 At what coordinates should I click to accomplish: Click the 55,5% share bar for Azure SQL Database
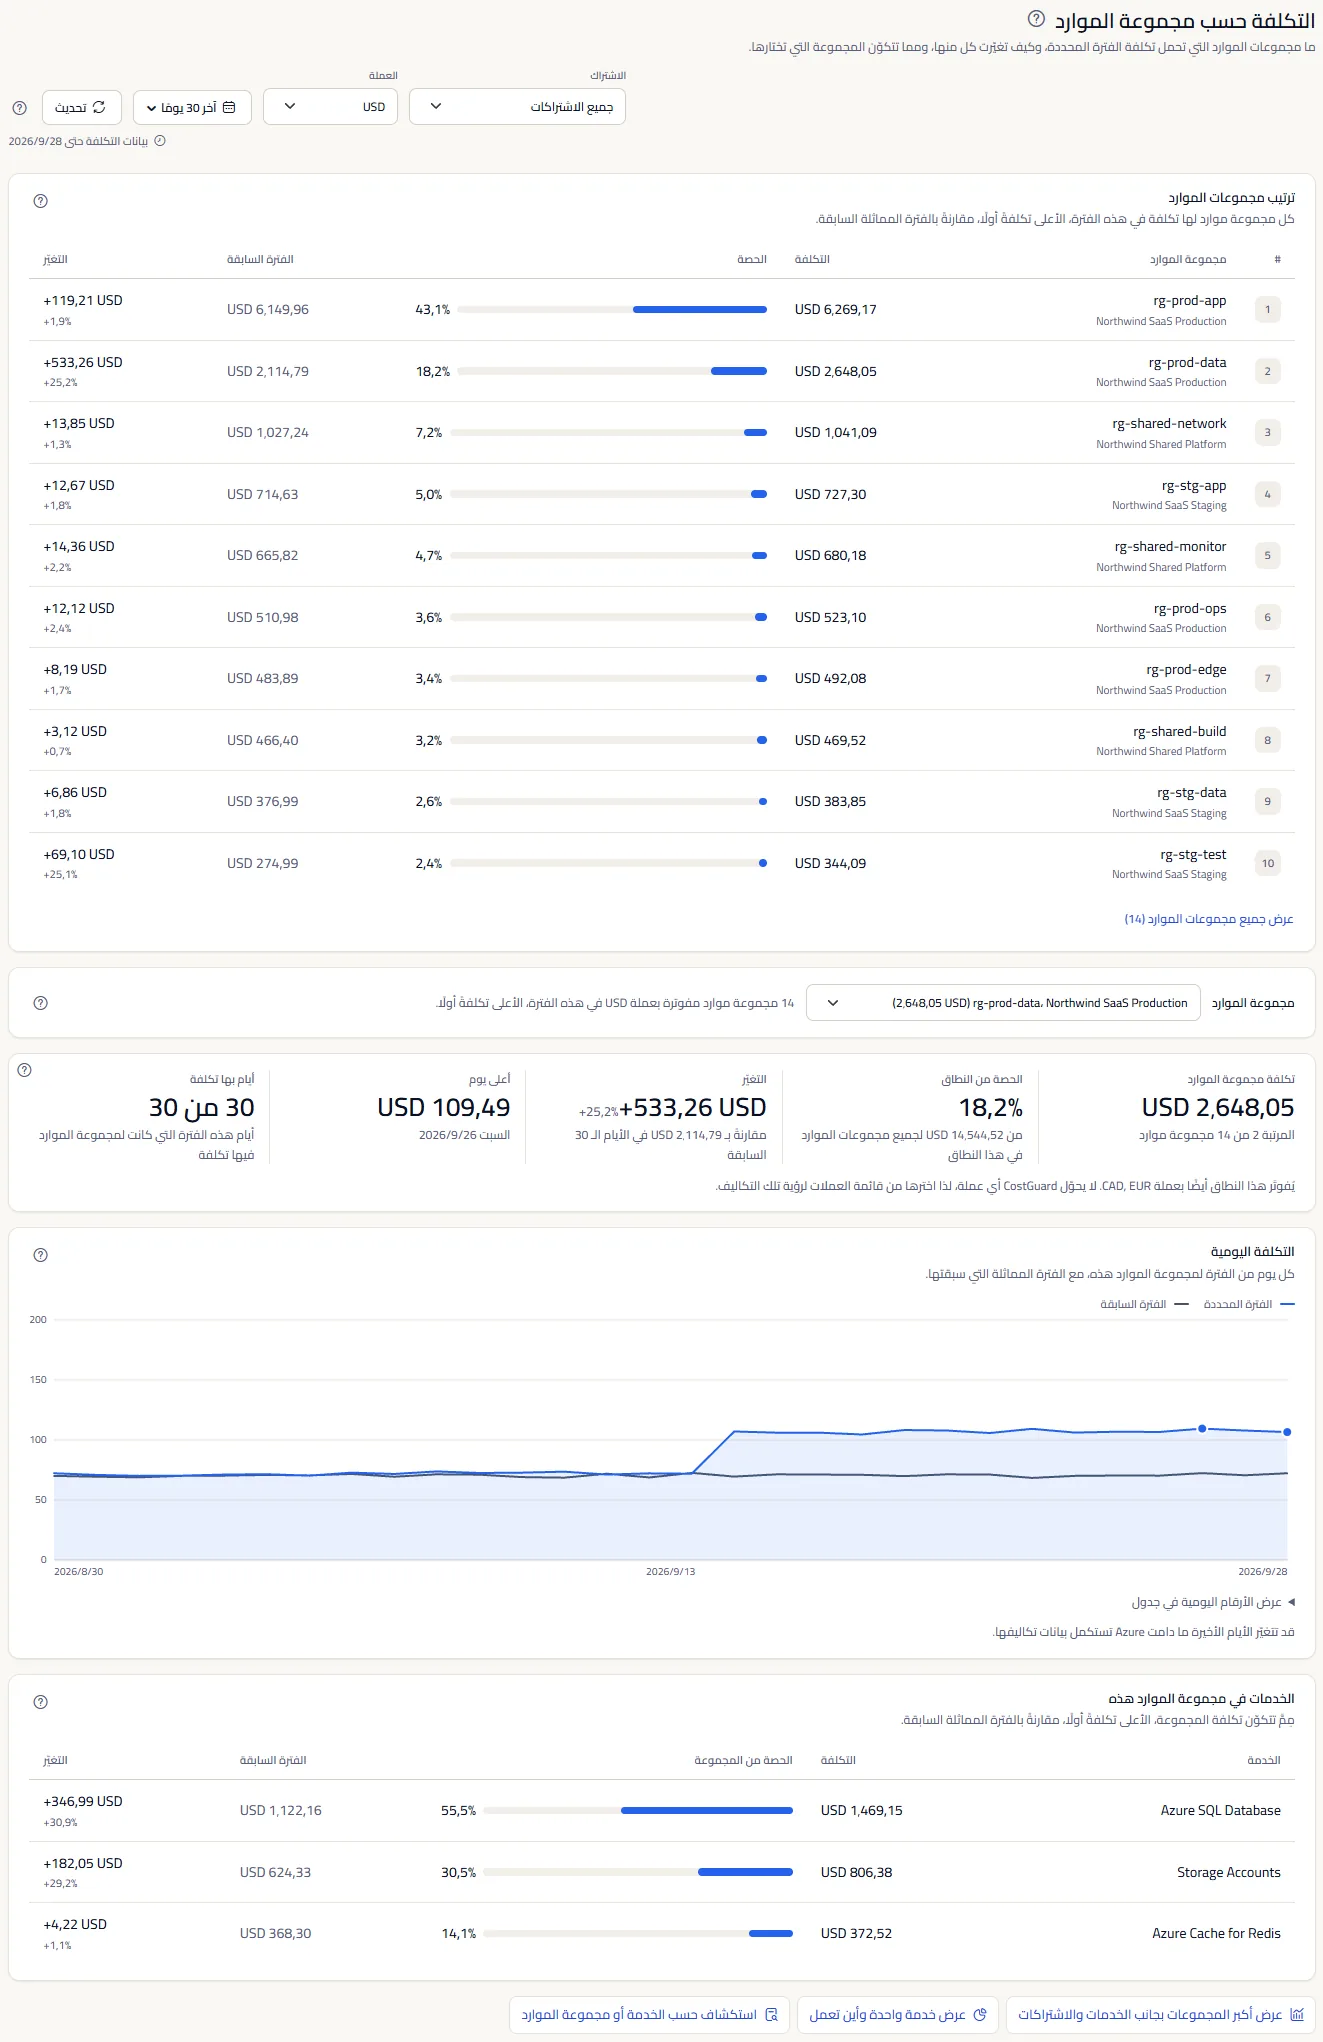(x=638, y=1811)
